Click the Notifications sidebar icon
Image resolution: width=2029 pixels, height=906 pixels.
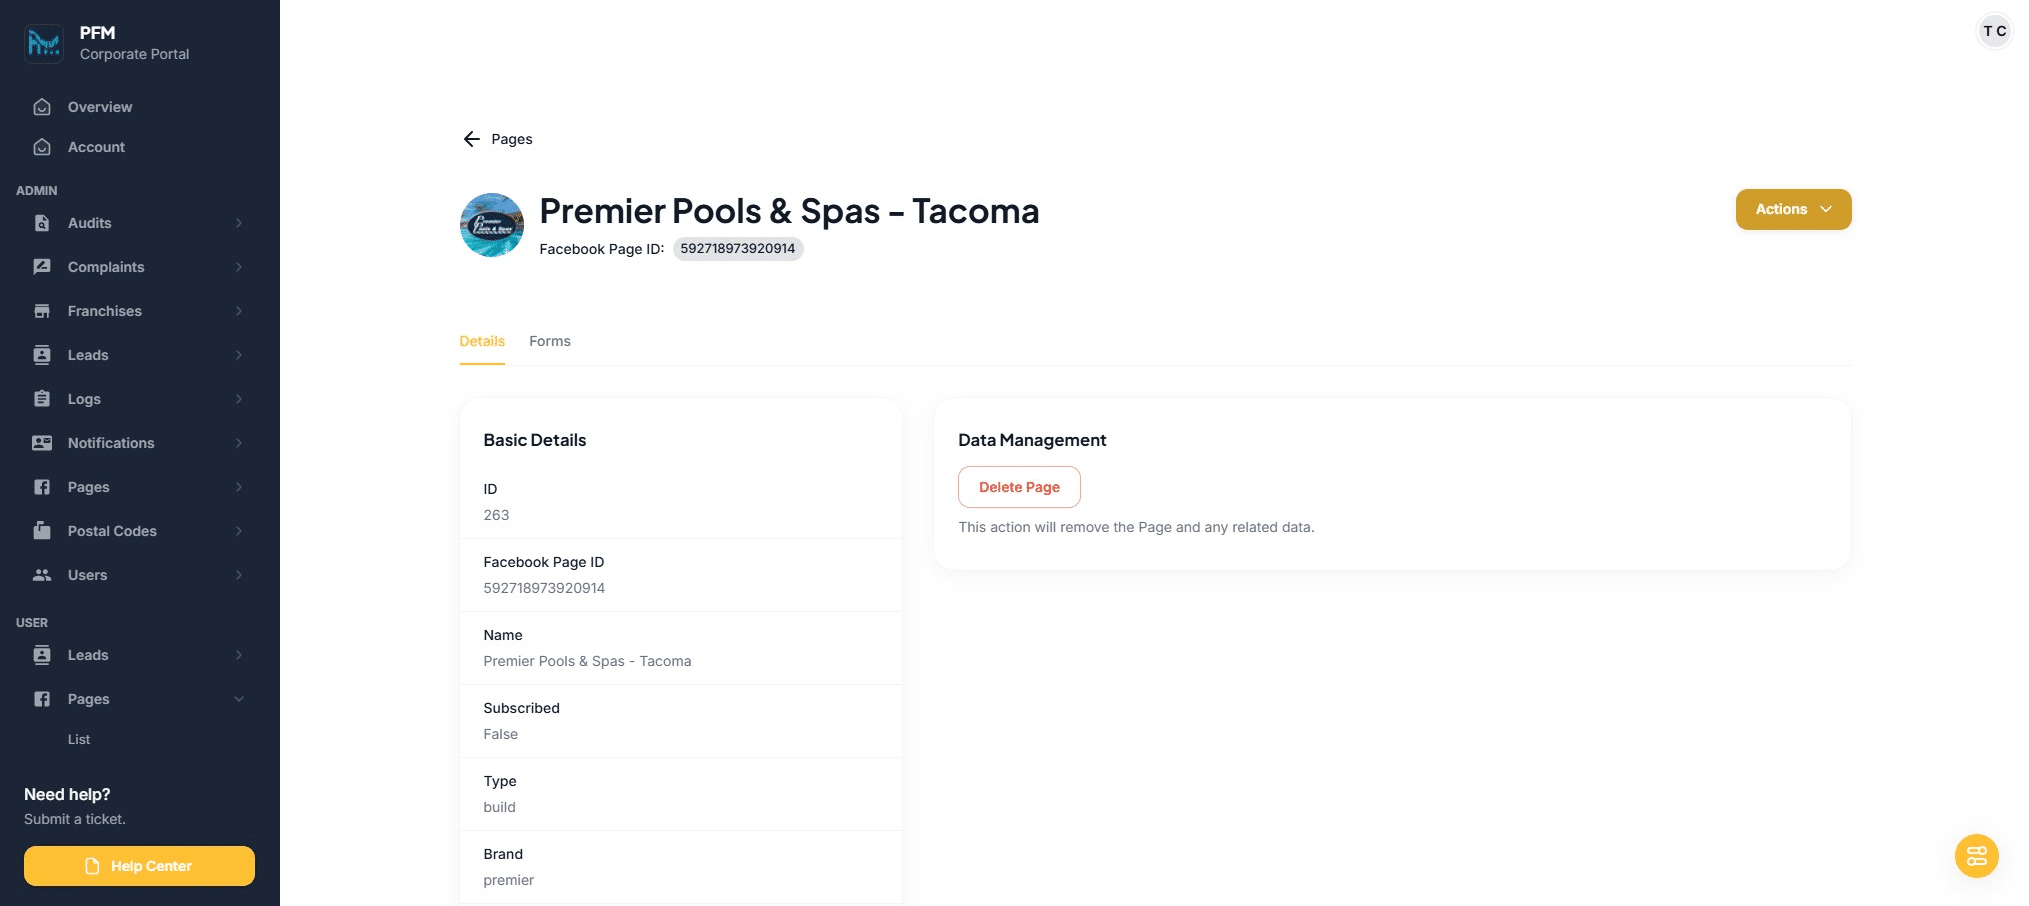pos(42,443)
